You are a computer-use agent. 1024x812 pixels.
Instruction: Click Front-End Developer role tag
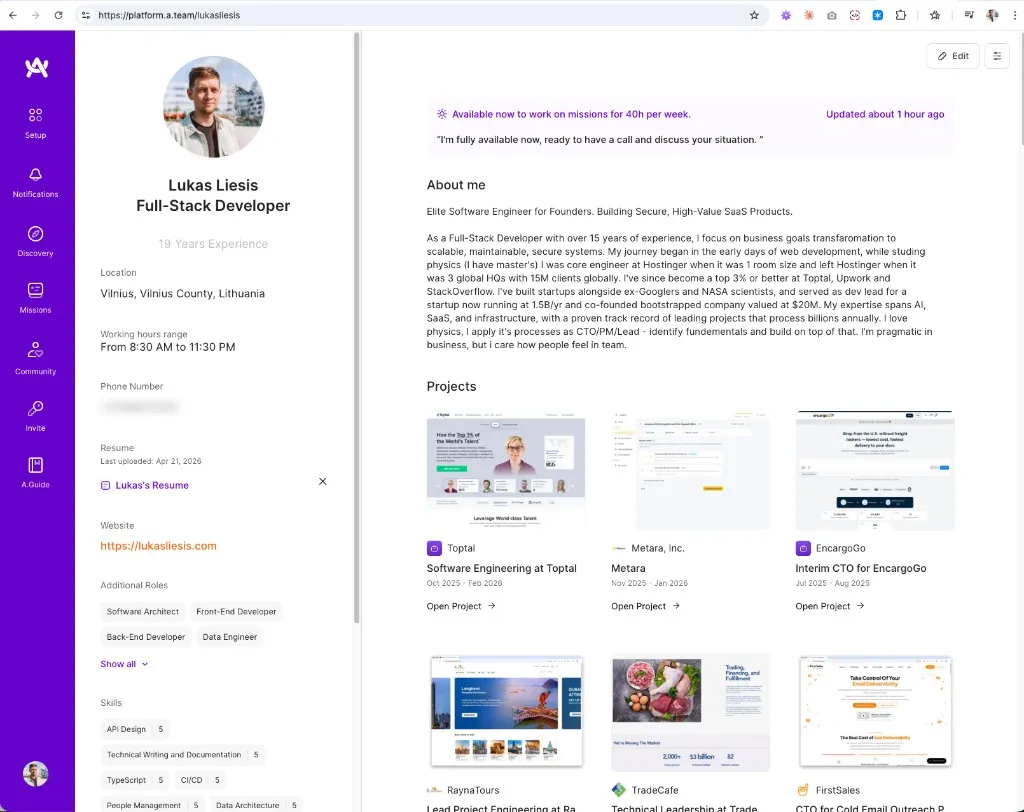[x=236, y=611]
